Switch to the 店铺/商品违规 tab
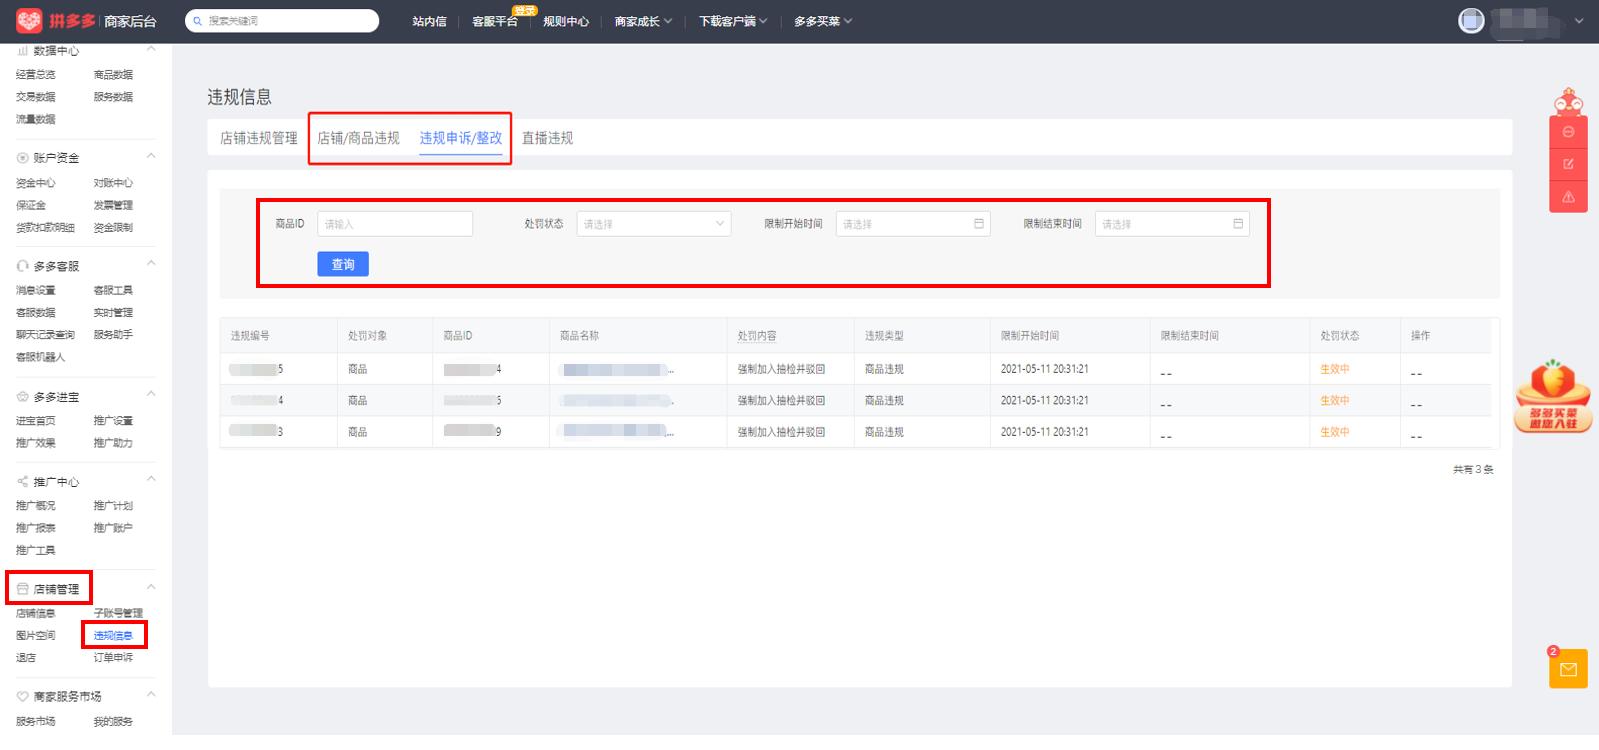This screenshot has width=1599, height=750. click(358, 138)
